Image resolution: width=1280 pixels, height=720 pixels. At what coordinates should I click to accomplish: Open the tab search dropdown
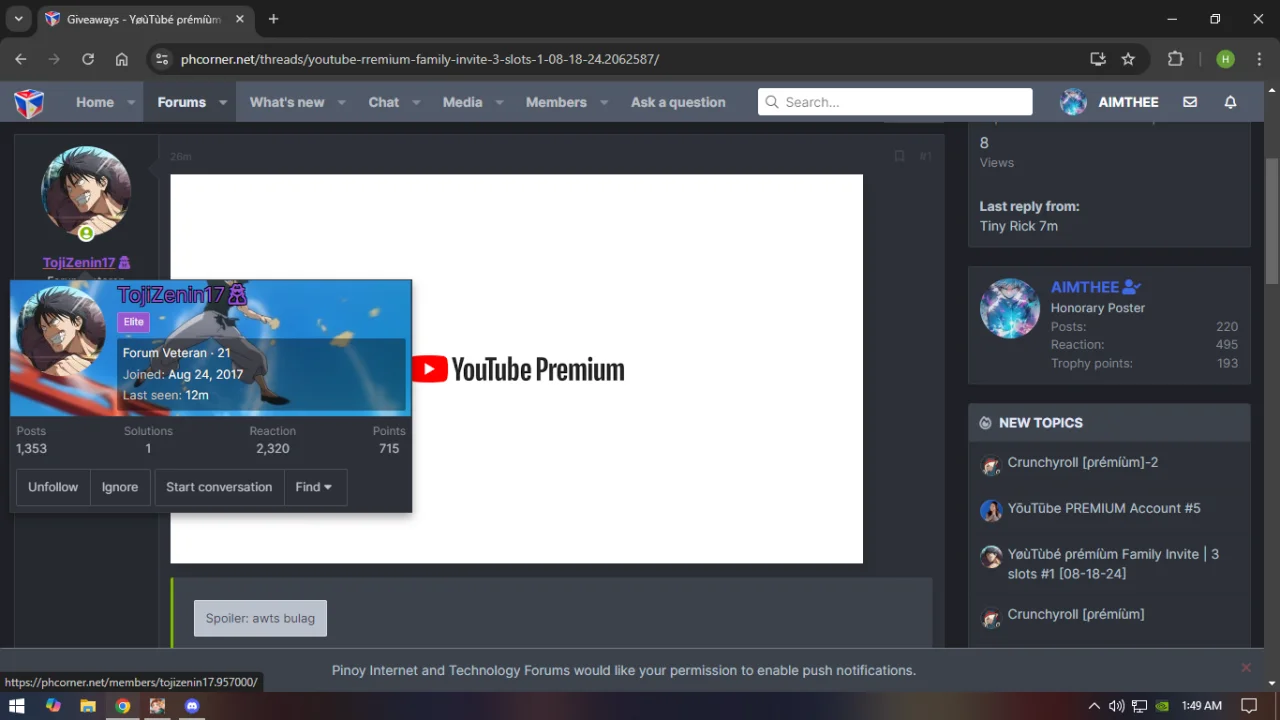pyautogui.click(x=18, y=19)
